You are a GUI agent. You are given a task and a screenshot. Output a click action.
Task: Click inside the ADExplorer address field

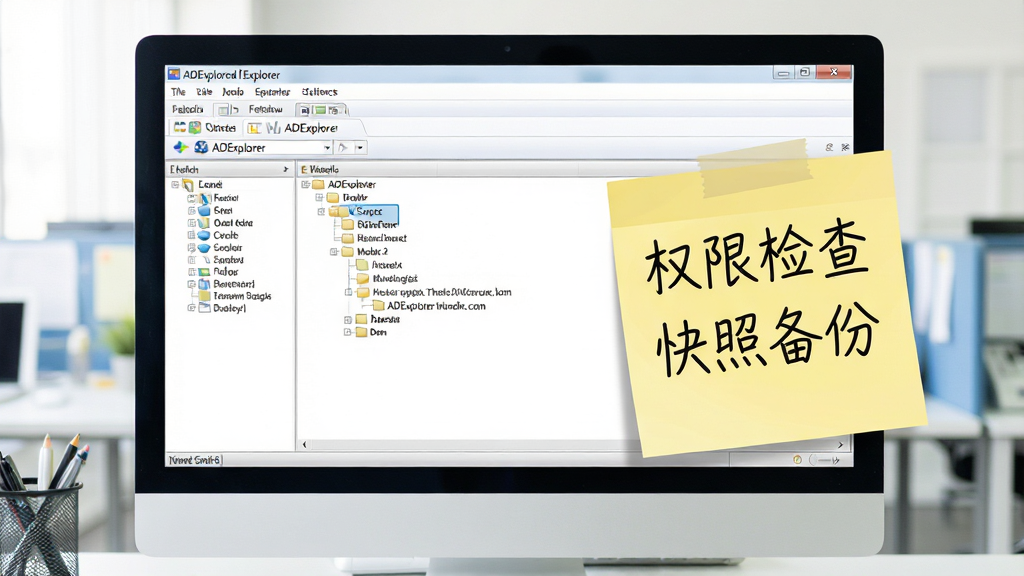click(265, 148)
